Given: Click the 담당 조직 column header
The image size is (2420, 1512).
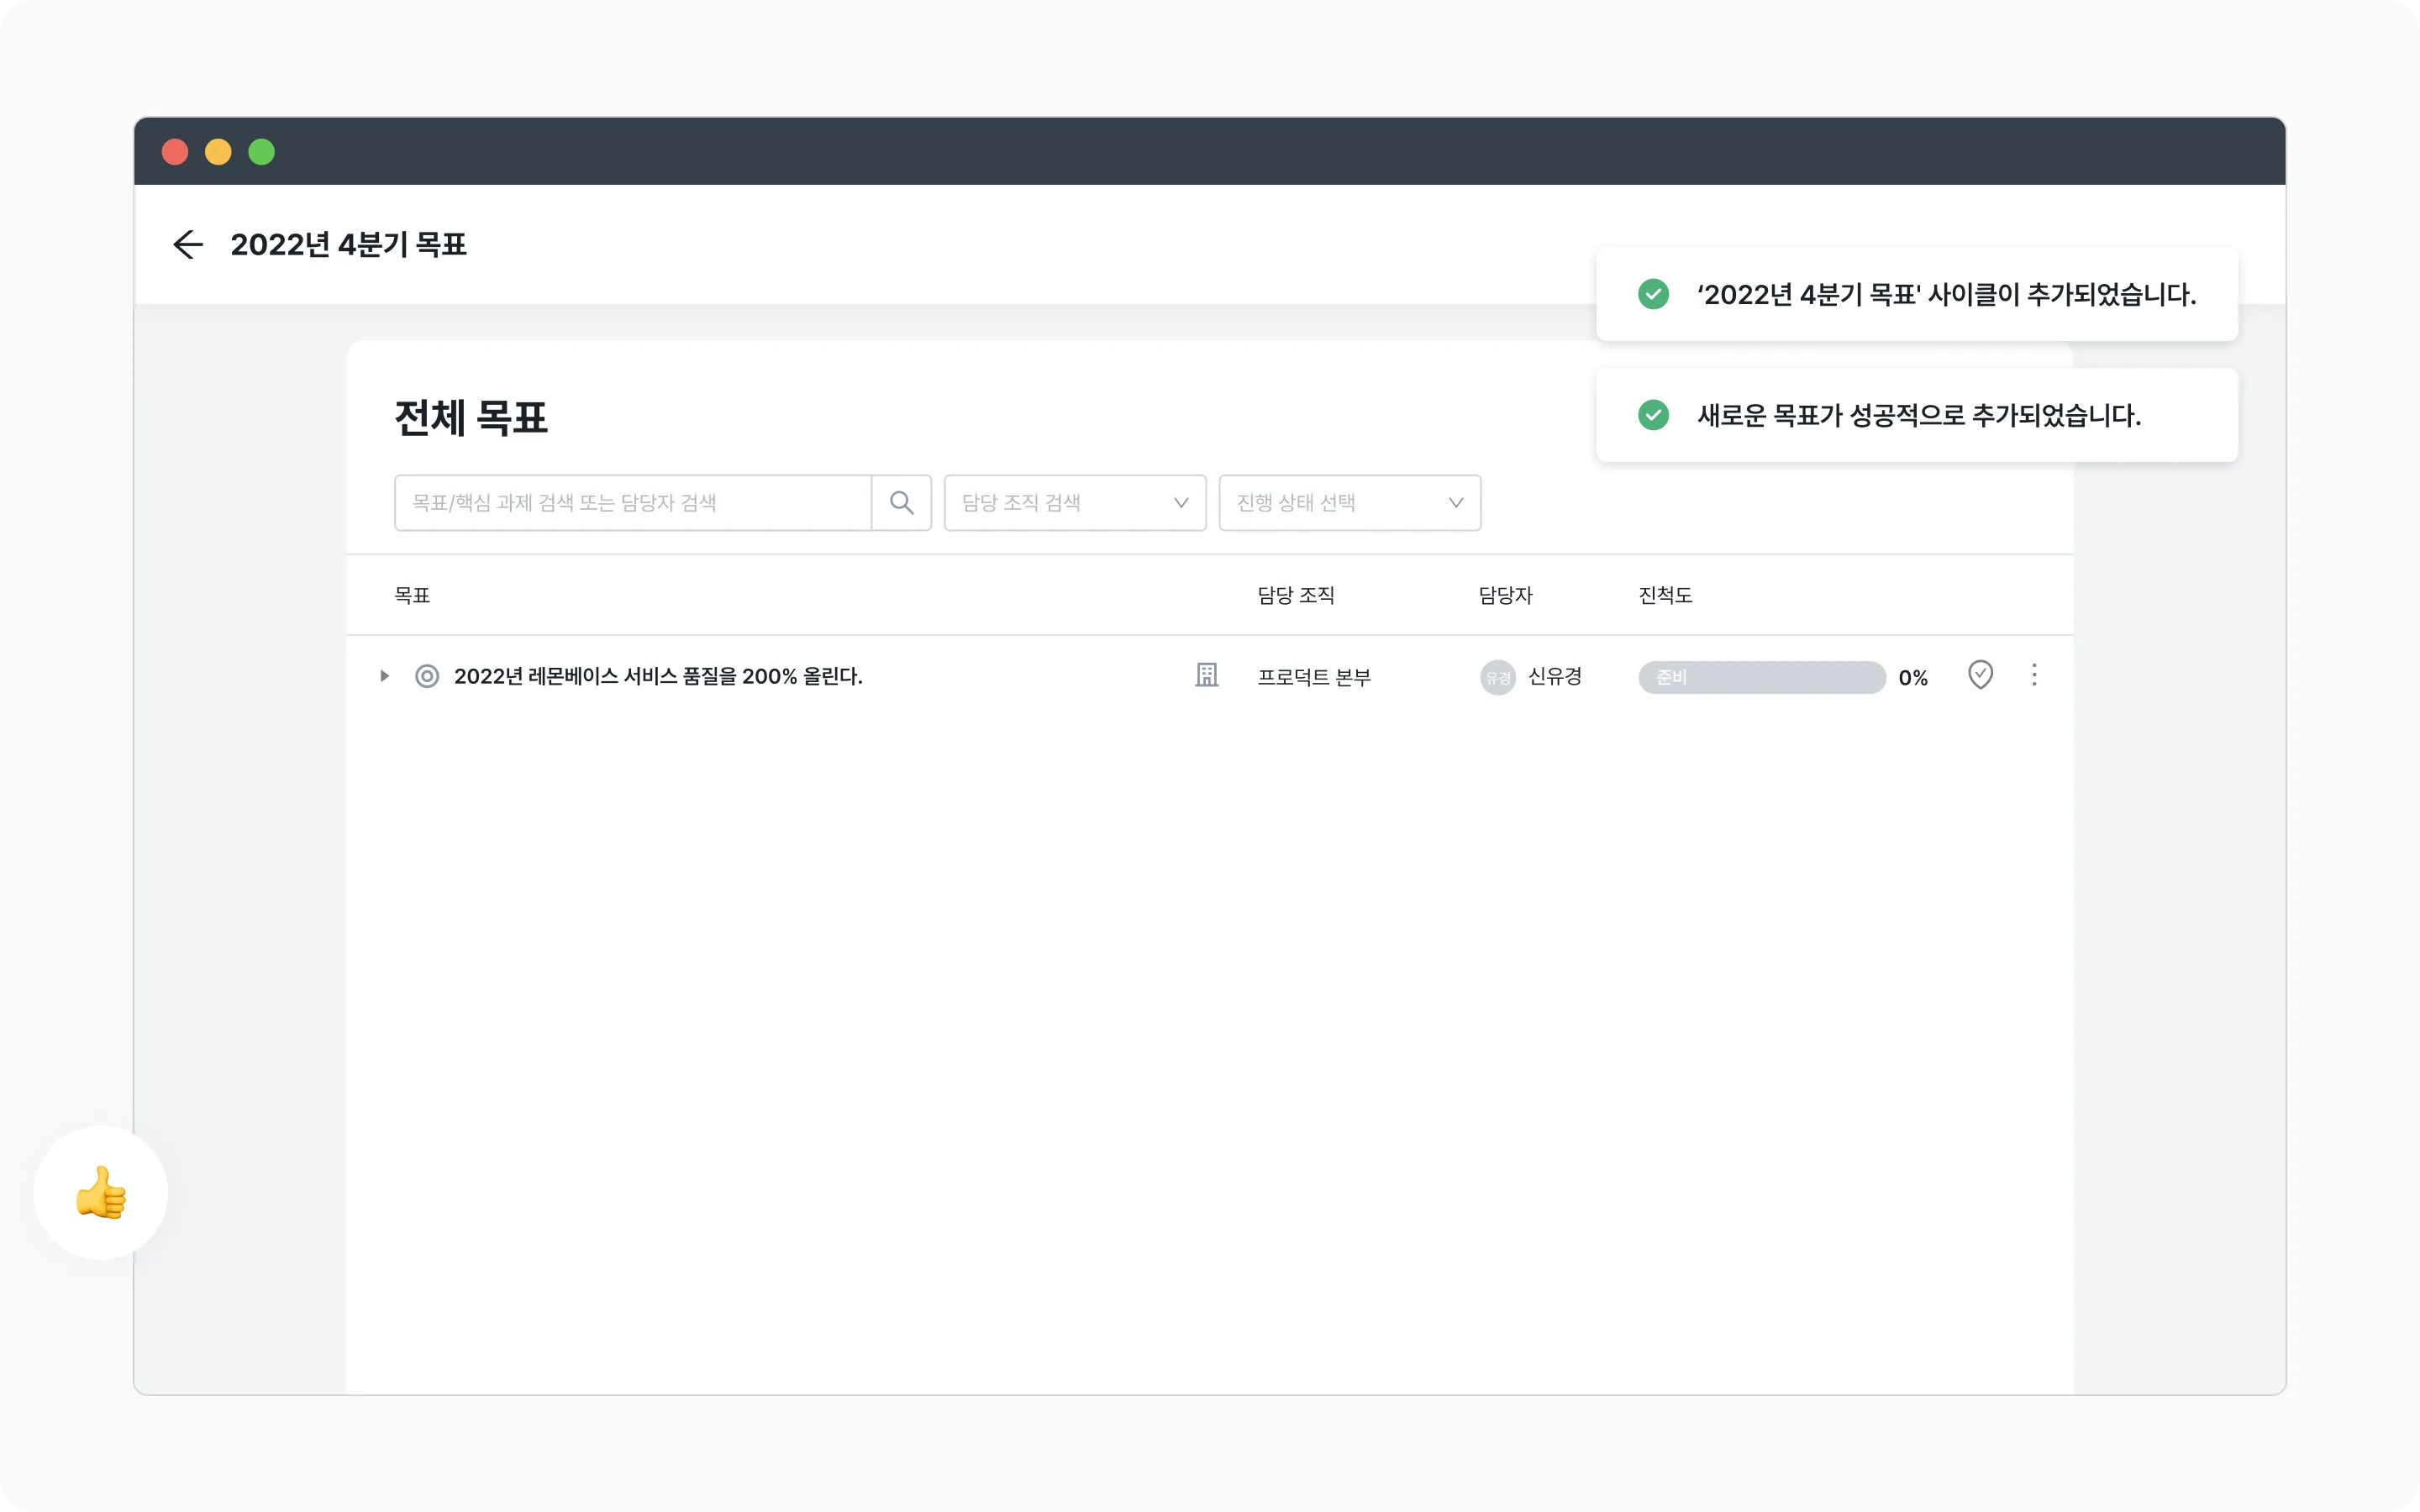Looking at the screenshot, I should coord(1296,595).
